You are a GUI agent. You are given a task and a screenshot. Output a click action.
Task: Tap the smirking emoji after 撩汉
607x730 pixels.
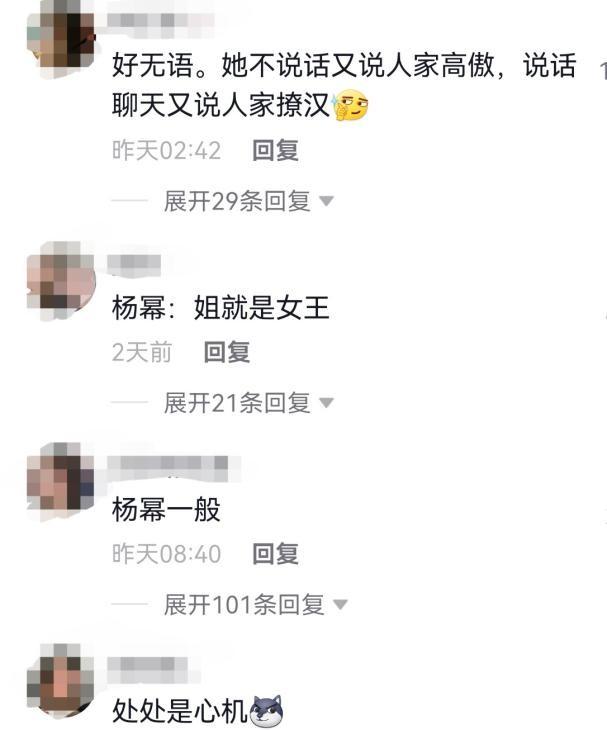tap(350, 105)
